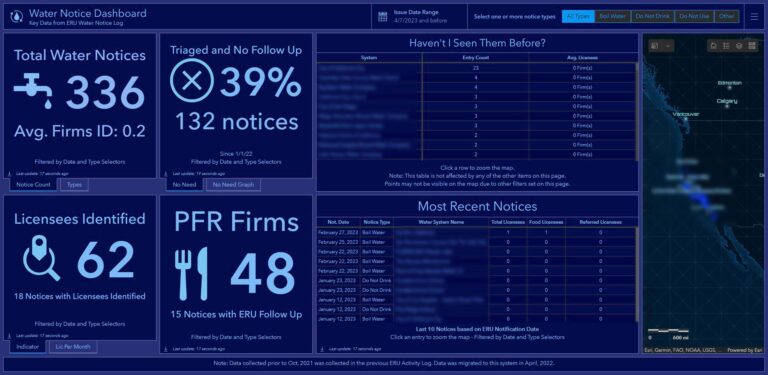Click last-update icon under Most Recent Notices

pos(322,349)
